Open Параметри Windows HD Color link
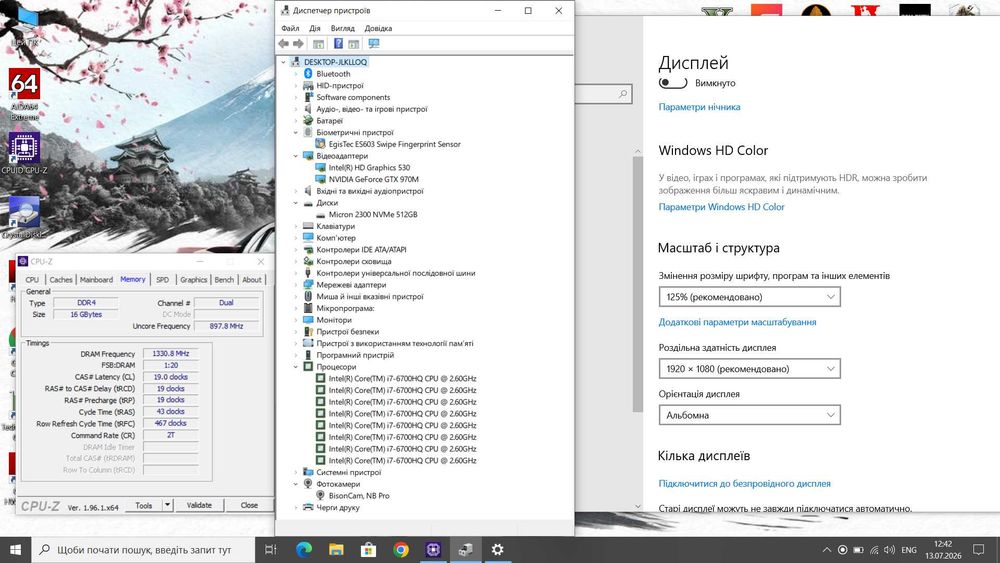 coord(721,207)
